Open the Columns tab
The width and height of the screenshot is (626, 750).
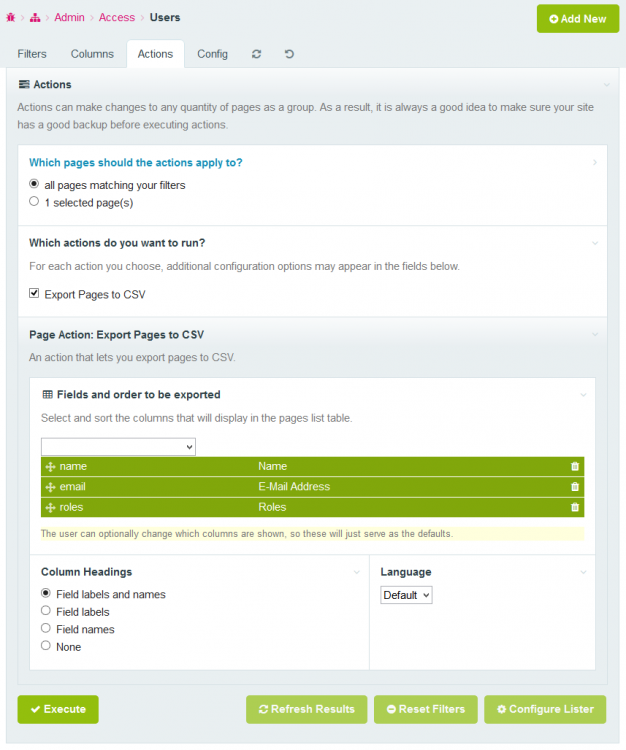pyautogui.click(x=92, y=54)
